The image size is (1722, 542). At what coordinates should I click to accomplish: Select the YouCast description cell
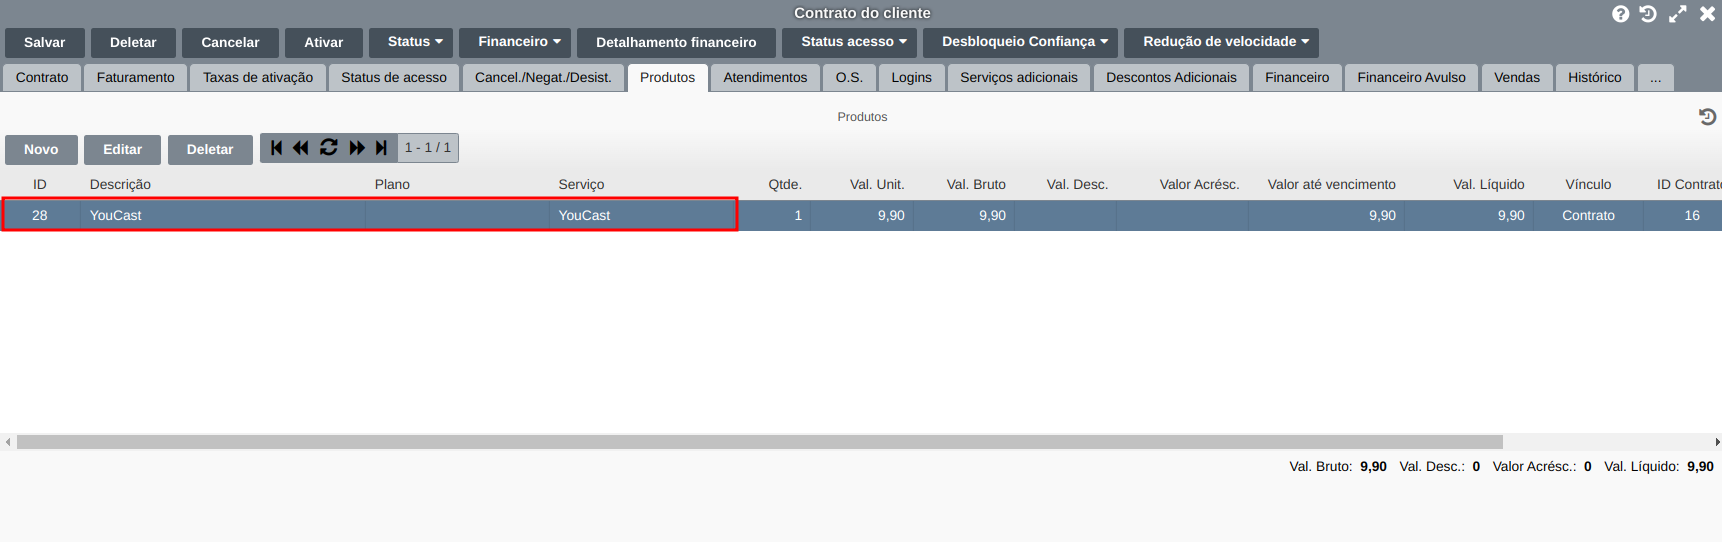point(223,215)
